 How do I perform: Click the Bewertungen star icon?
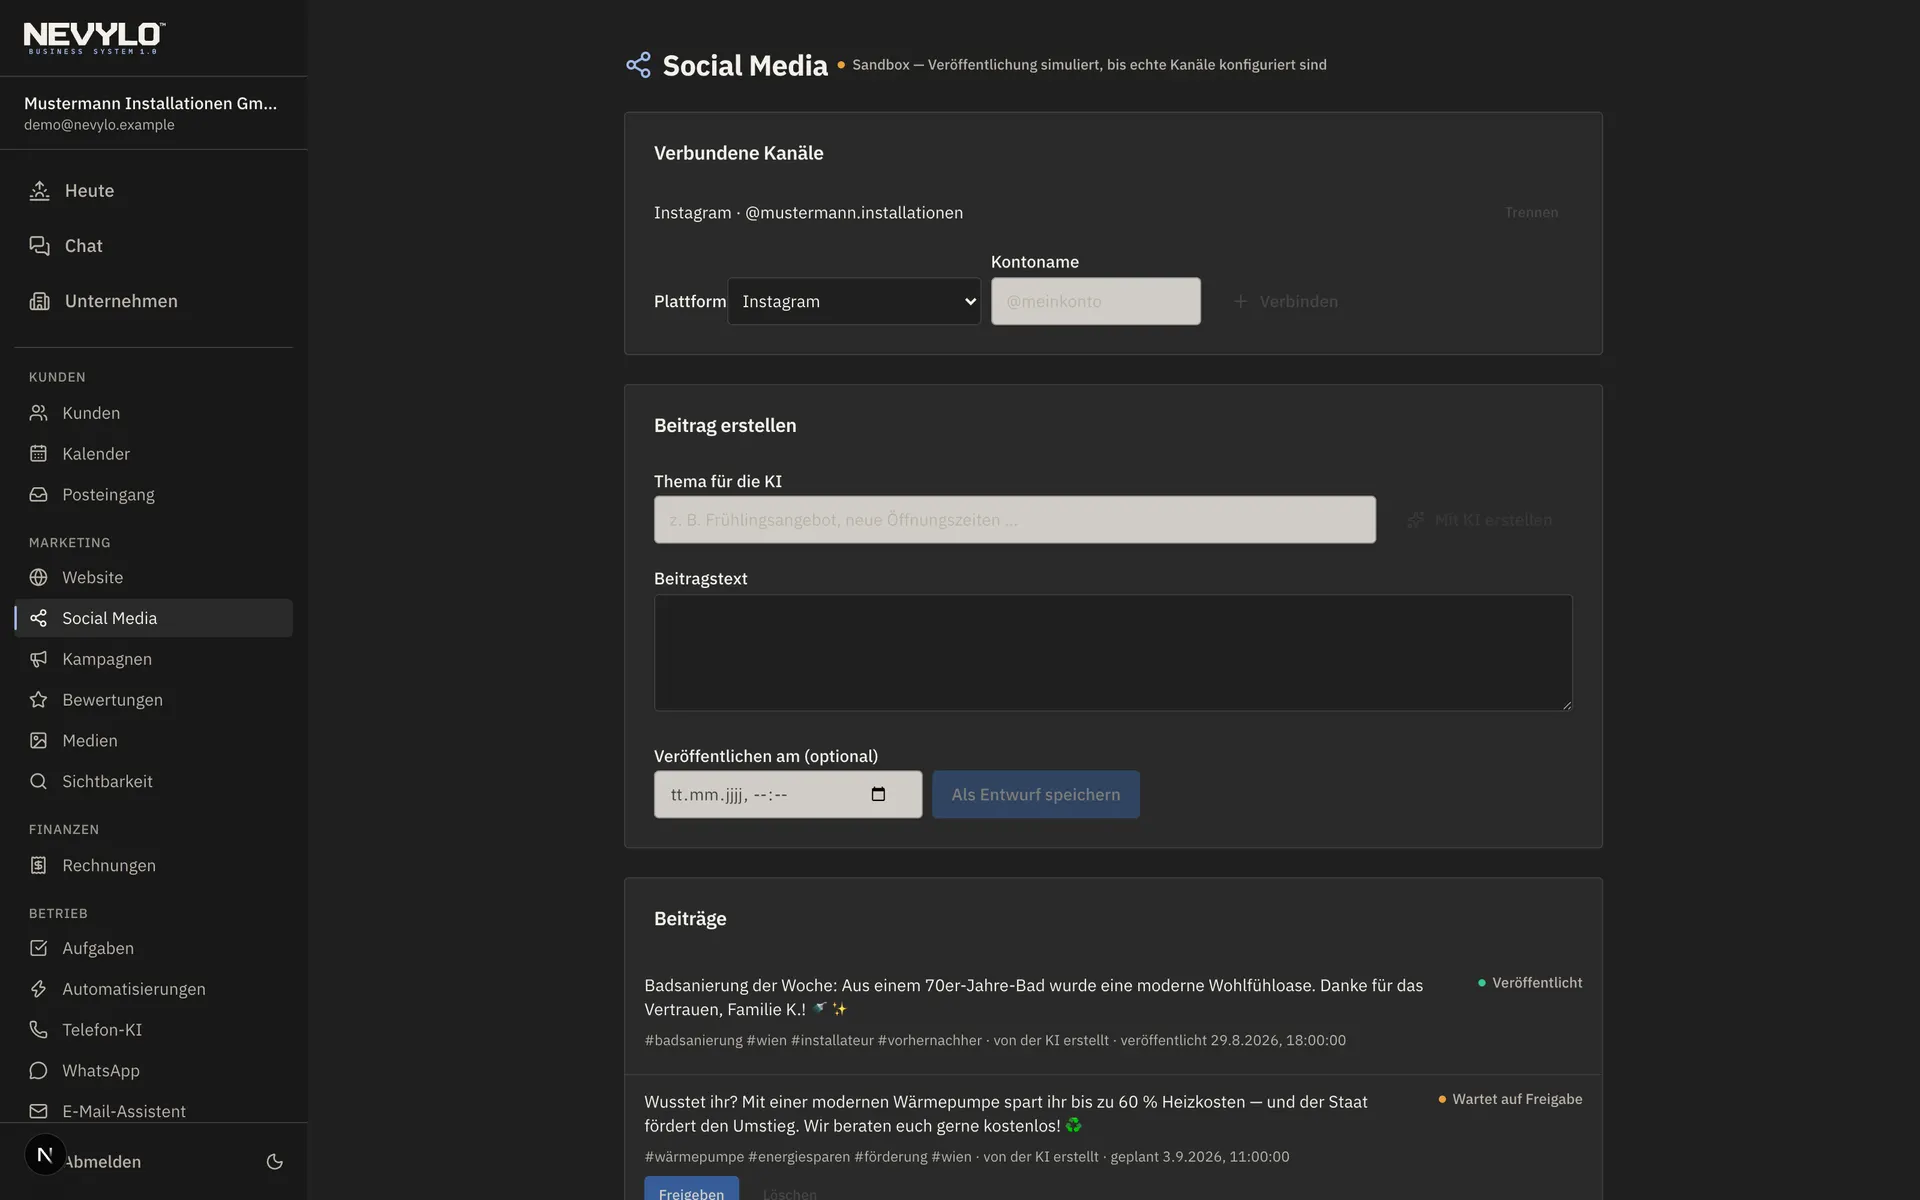coord(38,700)
